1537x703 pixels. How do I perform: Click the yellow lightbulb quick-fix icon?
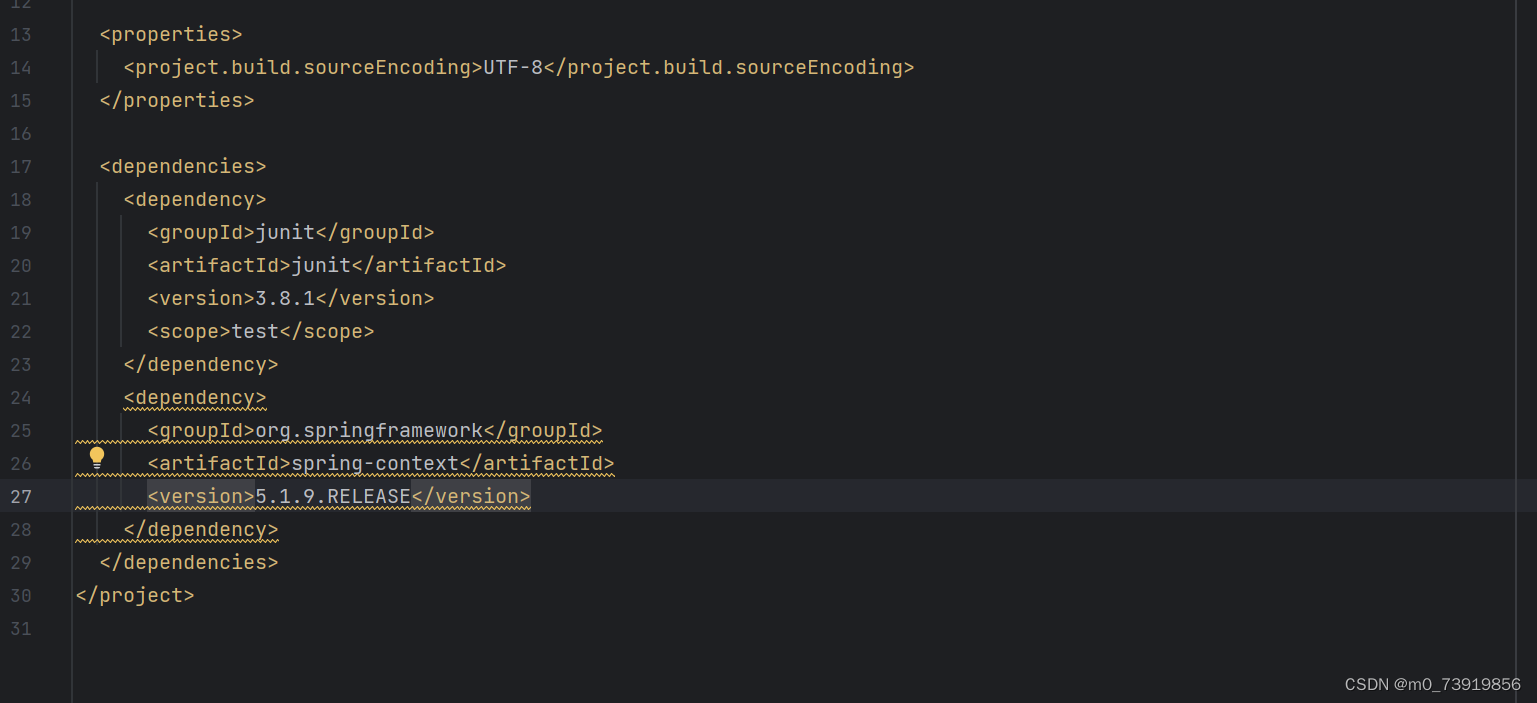click(96, 457)
